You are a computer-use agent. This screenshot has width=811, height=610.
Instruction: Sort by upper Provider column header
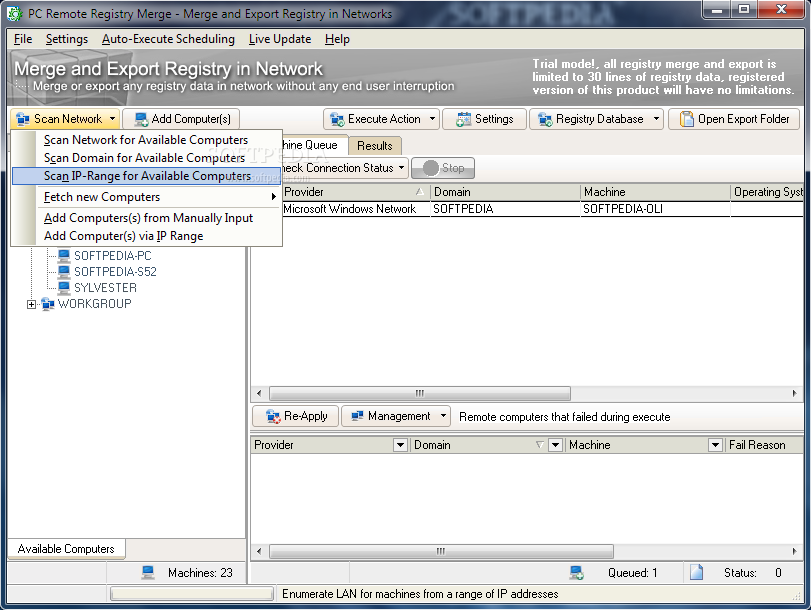(356, 192)
